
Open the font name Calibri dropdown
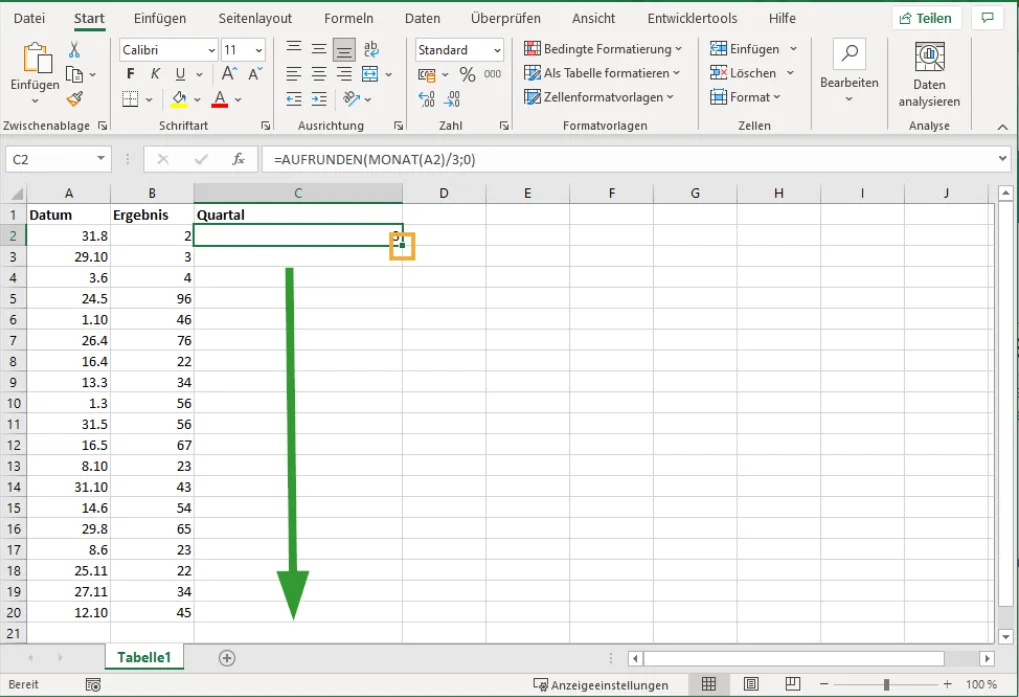pyautogui.click(x=211, y=50)
